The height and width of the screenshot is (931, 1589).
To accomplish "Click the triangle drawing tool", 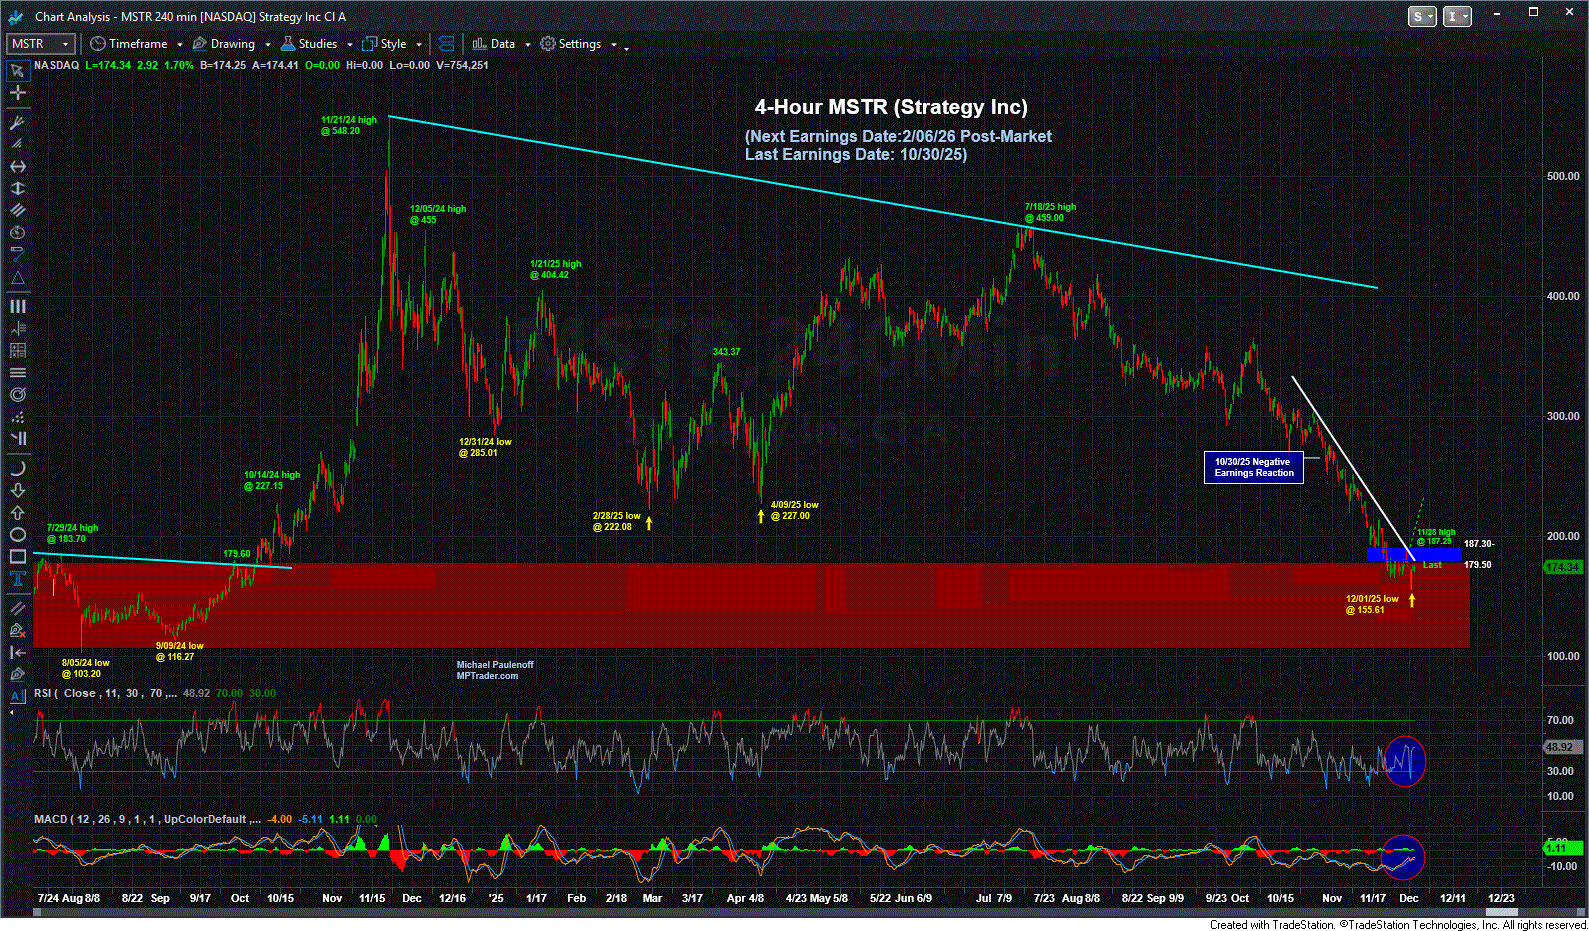I will pos(17,278).
